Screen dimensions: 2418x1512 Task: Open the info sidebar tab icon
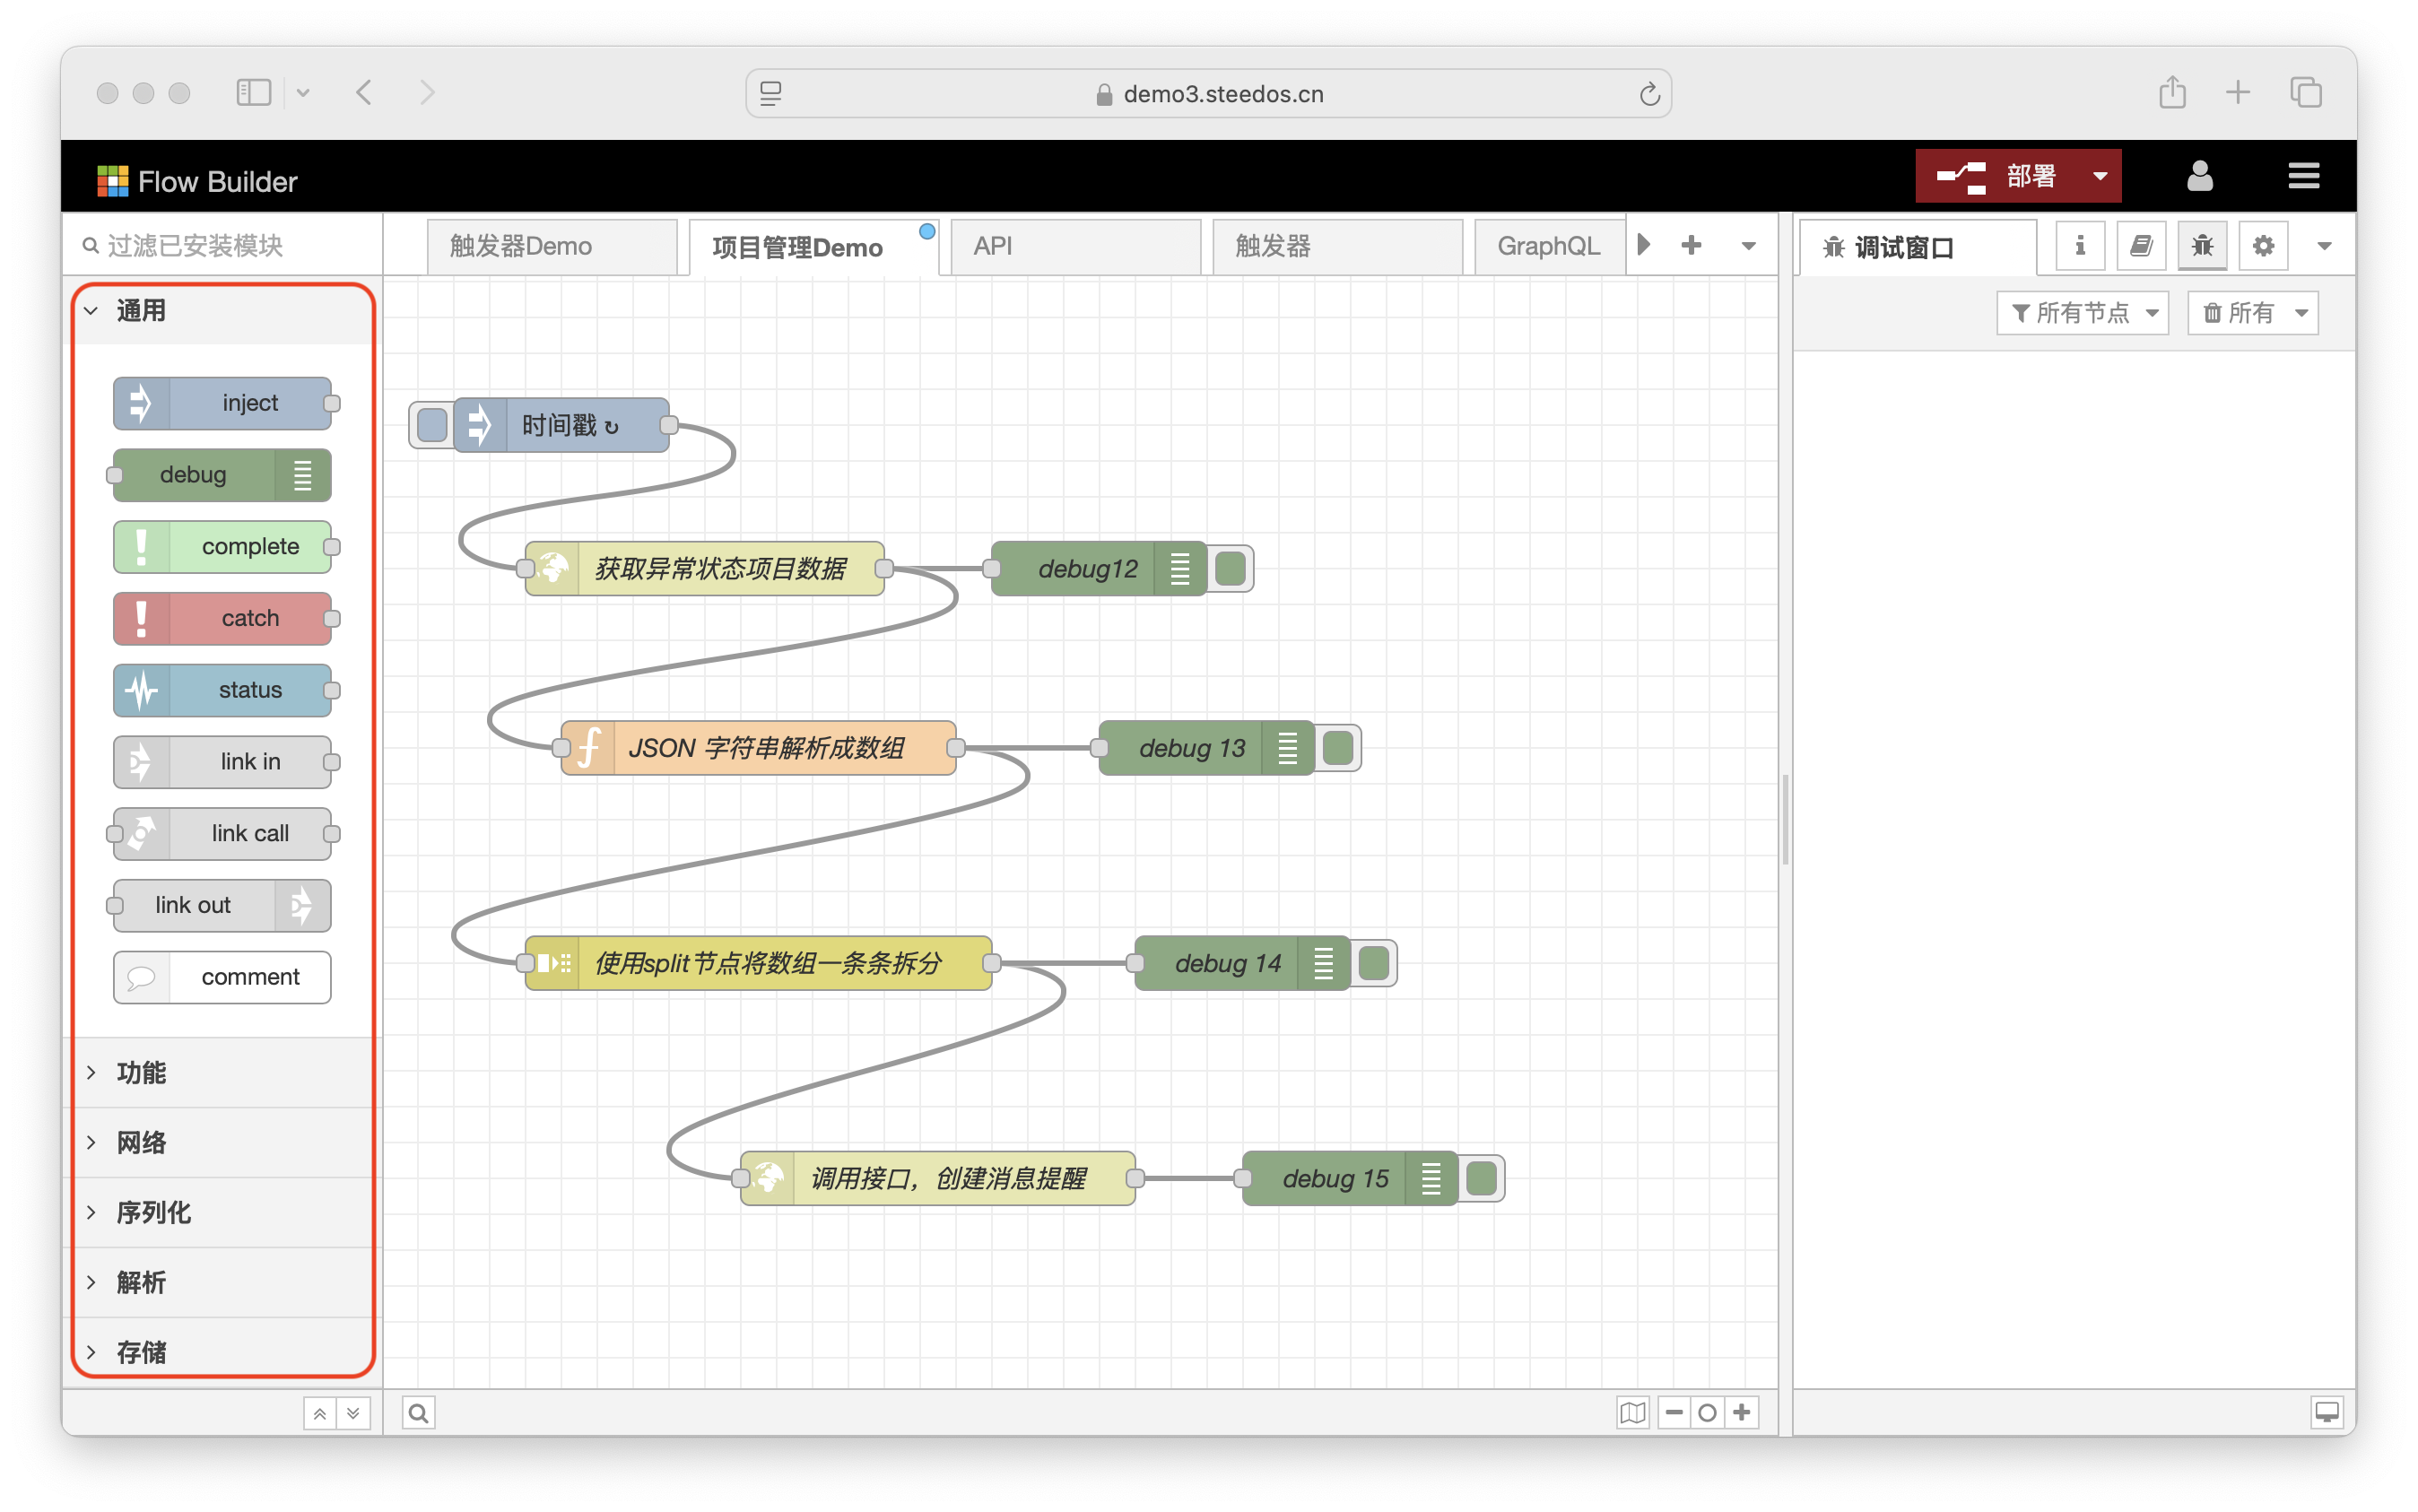click(2080, 246)
